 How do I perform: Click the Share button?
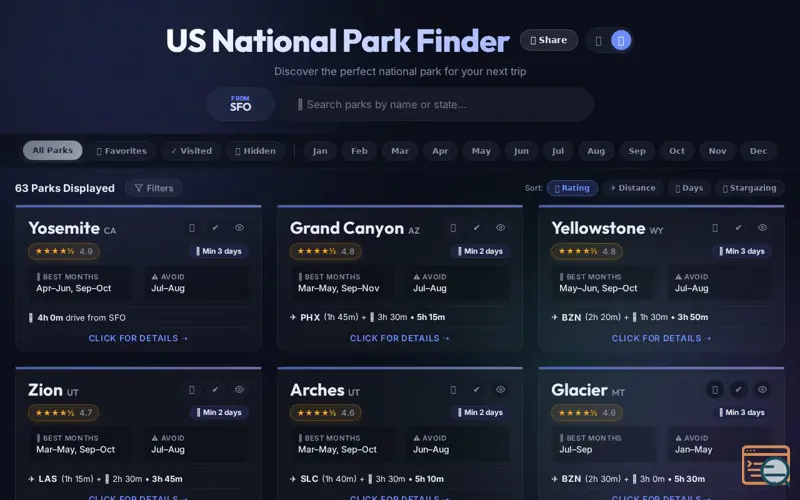pyautogui.click(x=549, y=40)
